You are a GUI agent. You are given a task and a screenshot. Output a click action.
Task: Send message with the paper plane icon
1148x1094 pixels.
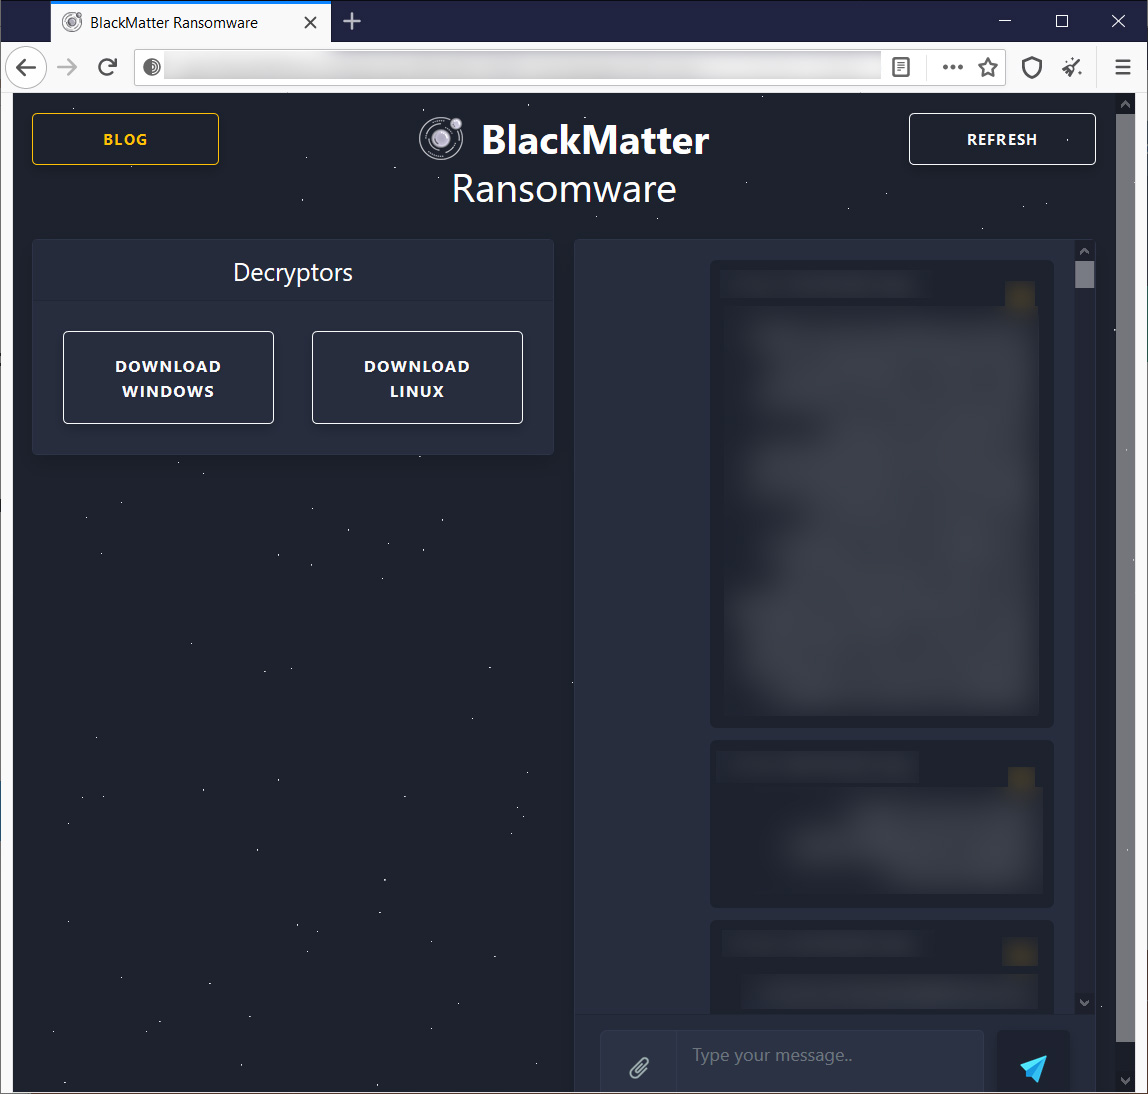[x=1033, y=1068]
